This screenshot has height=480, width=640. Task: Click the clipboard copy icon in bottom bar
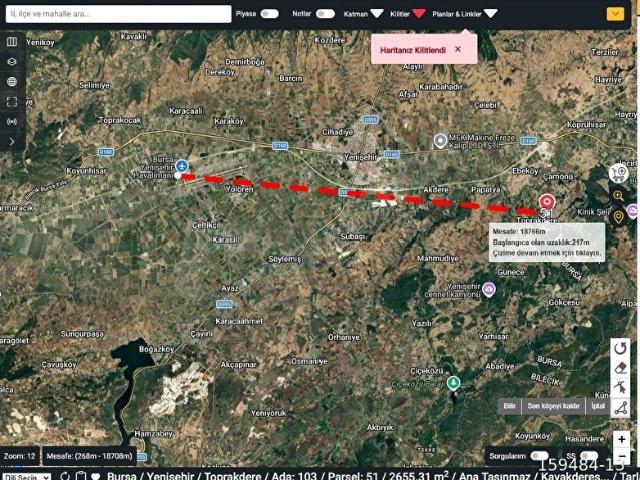81,476
